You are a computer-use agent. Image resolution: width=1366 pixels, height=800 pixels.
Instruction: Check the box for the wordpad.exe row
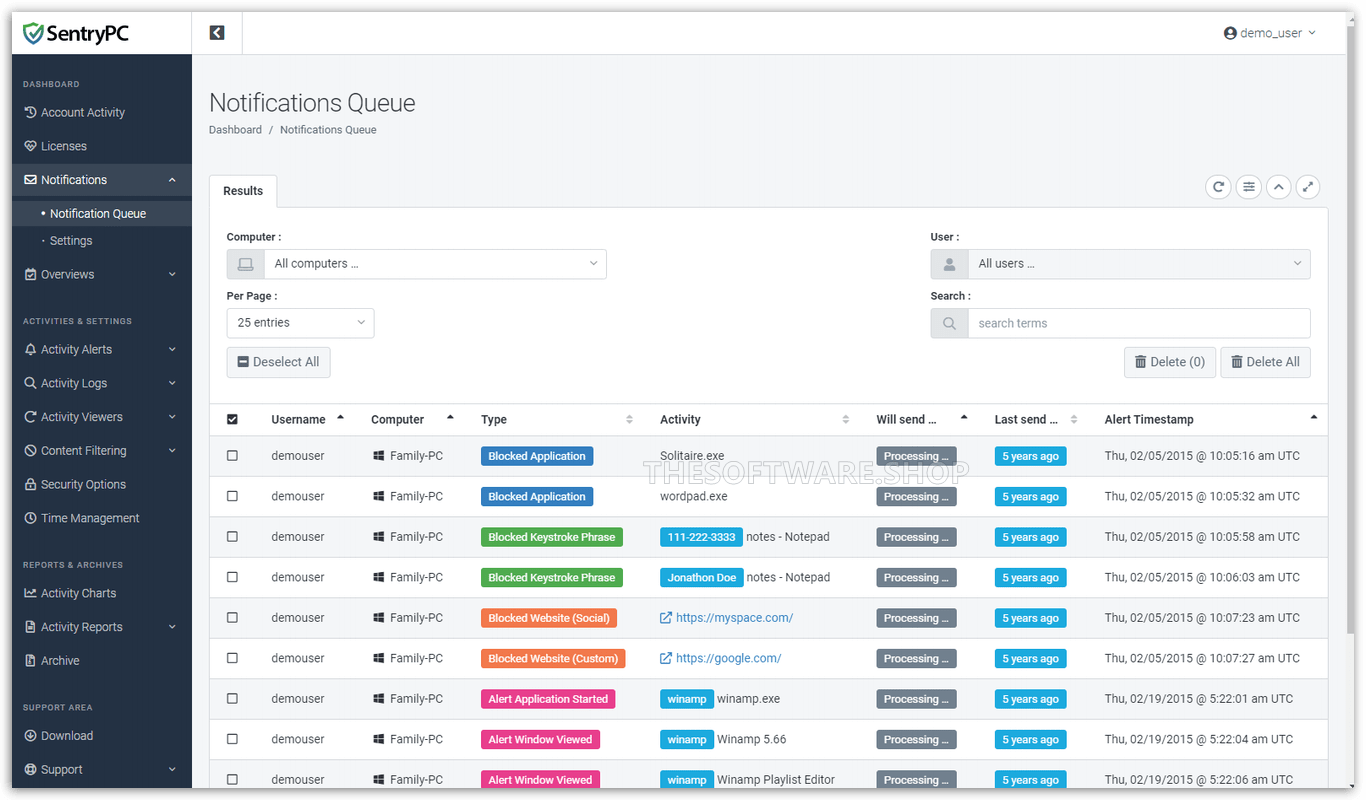(x=233, y=496)
